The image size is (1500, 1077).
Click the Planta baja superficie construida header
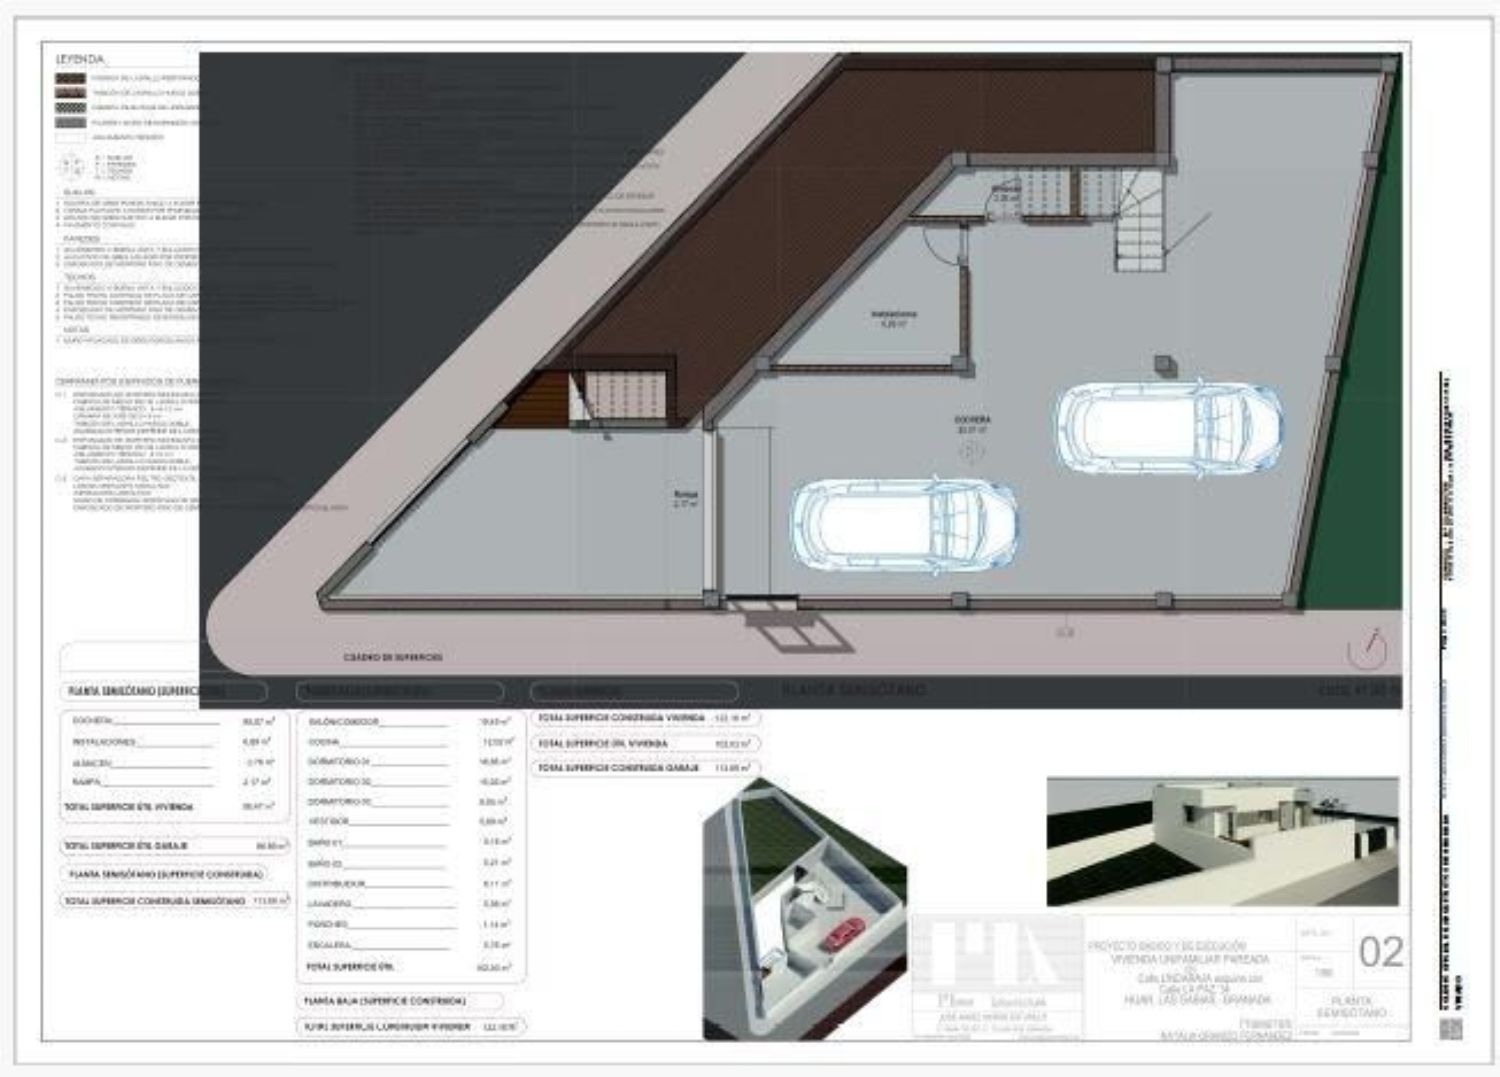click(400, 1001)
